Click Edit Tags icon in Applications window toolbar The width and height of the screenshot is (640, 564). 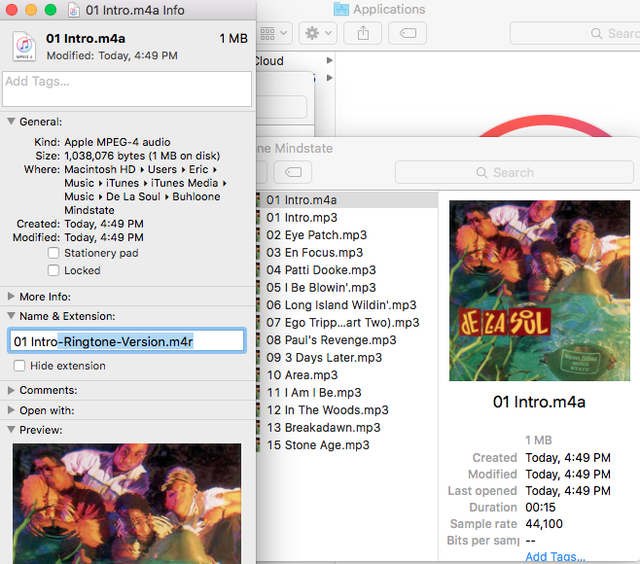click(x=408, y=33)
